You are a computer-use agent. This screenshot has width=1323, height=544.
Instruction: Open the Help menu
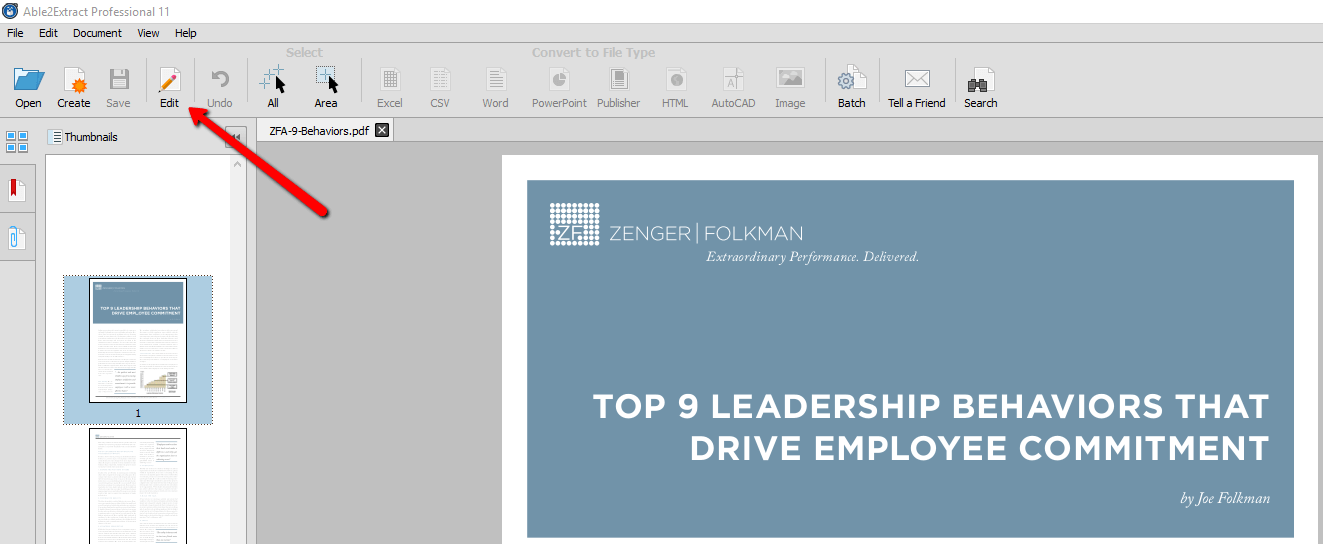186,33
